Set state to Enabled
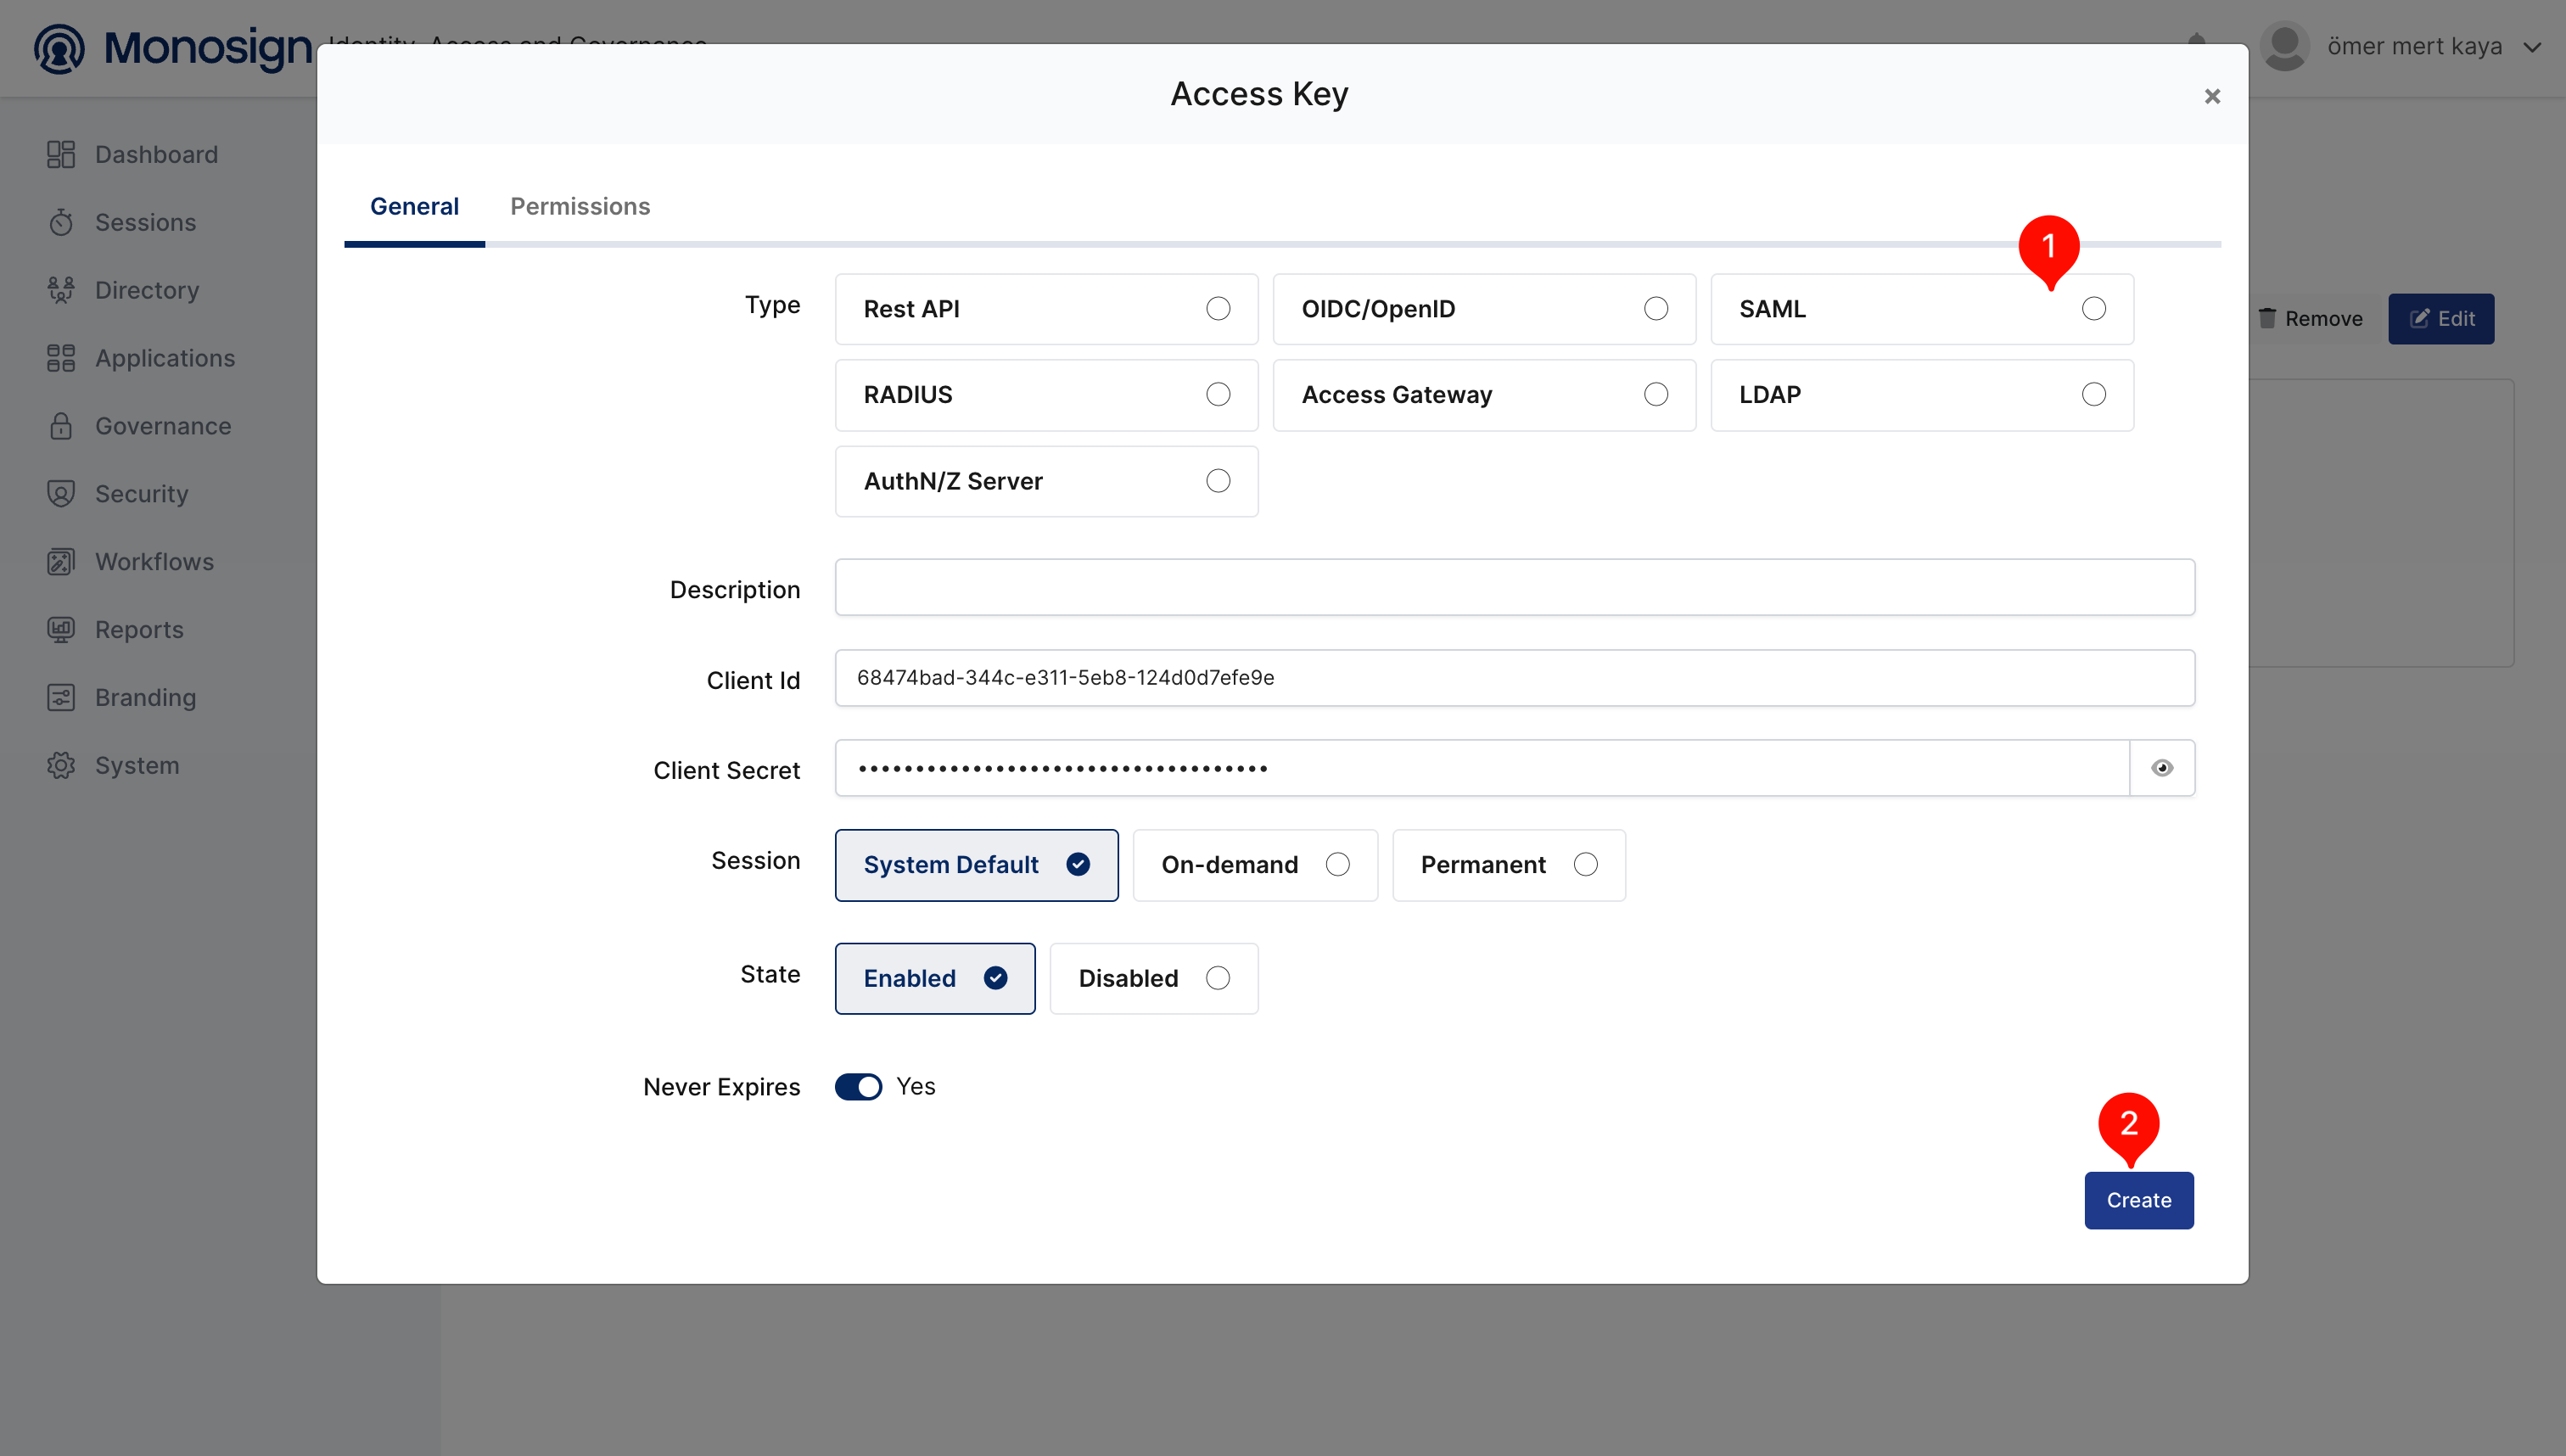 pyautogui.click(x=935, y=978)
